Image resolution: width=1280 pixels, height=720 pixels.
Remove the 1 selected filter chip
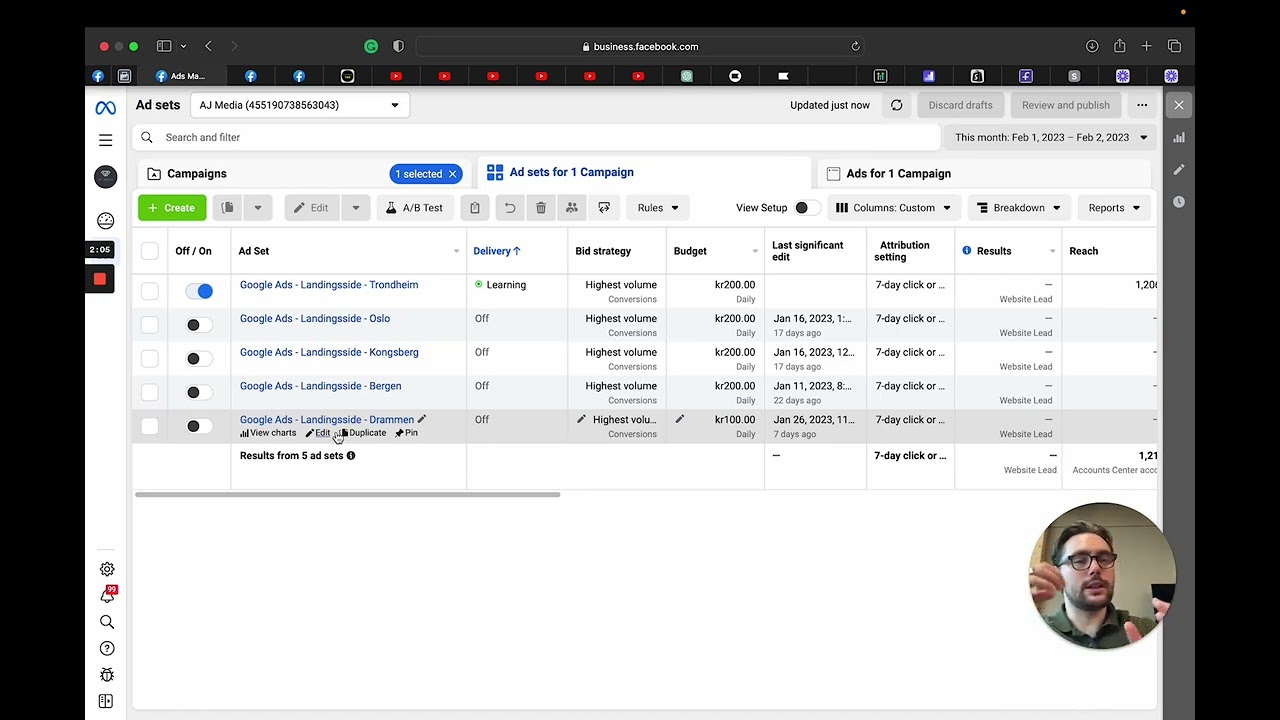452,174
